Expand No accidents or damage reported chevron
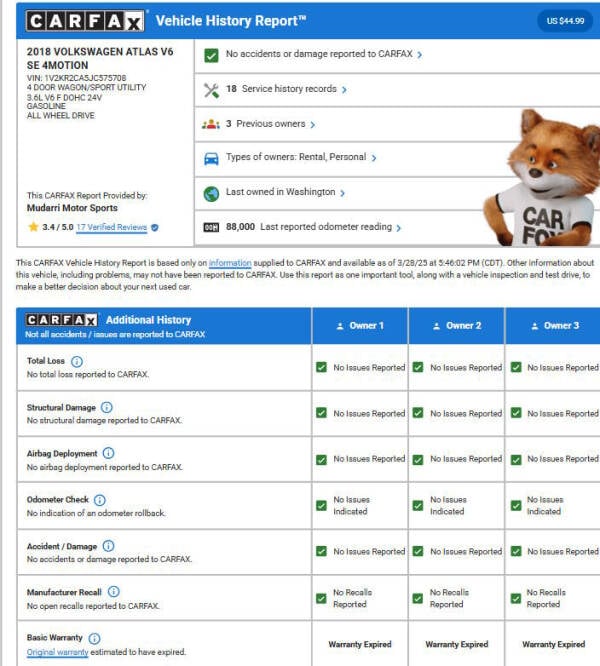 point(420,55)
